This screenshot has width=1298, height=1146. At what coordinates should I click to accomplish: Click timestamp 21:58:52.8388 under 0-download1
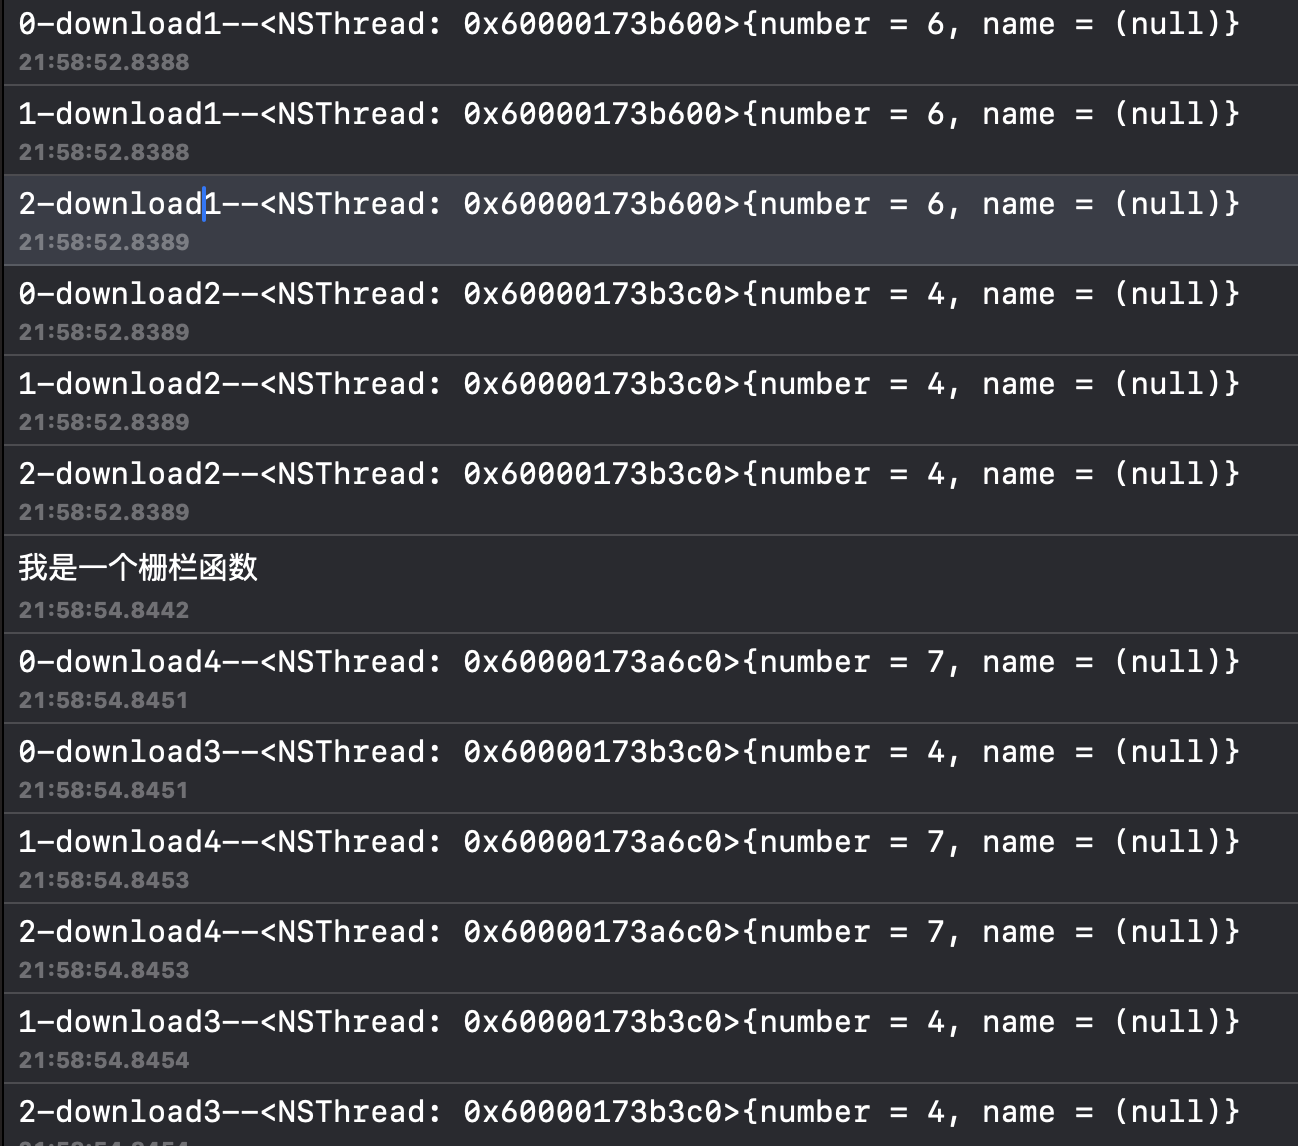pyautogui.click(x=104, y=62)
